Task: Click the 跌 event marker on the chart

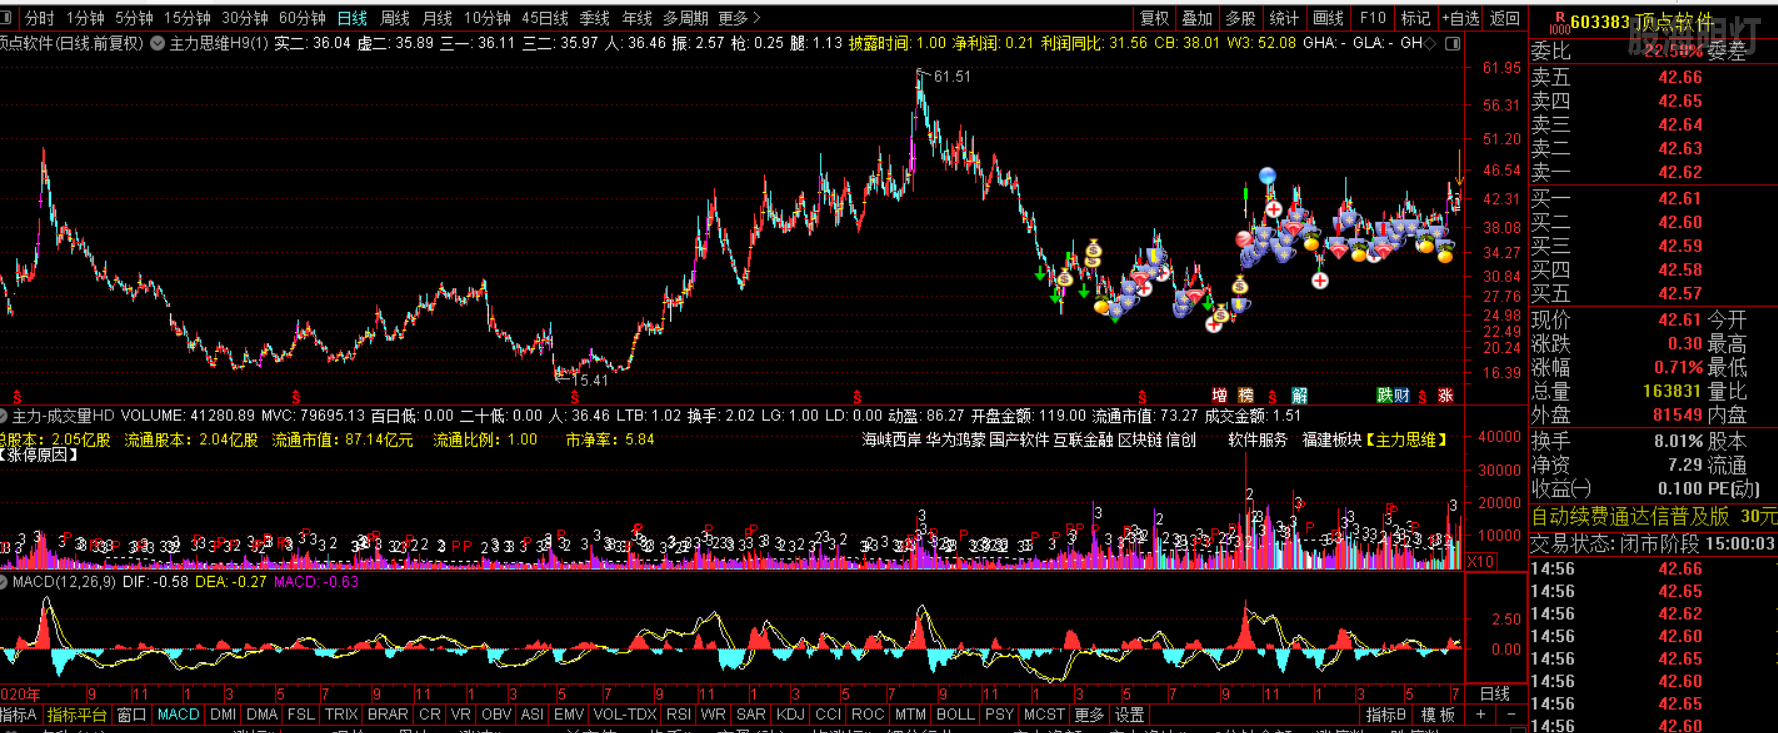Action: point(1385,395)
